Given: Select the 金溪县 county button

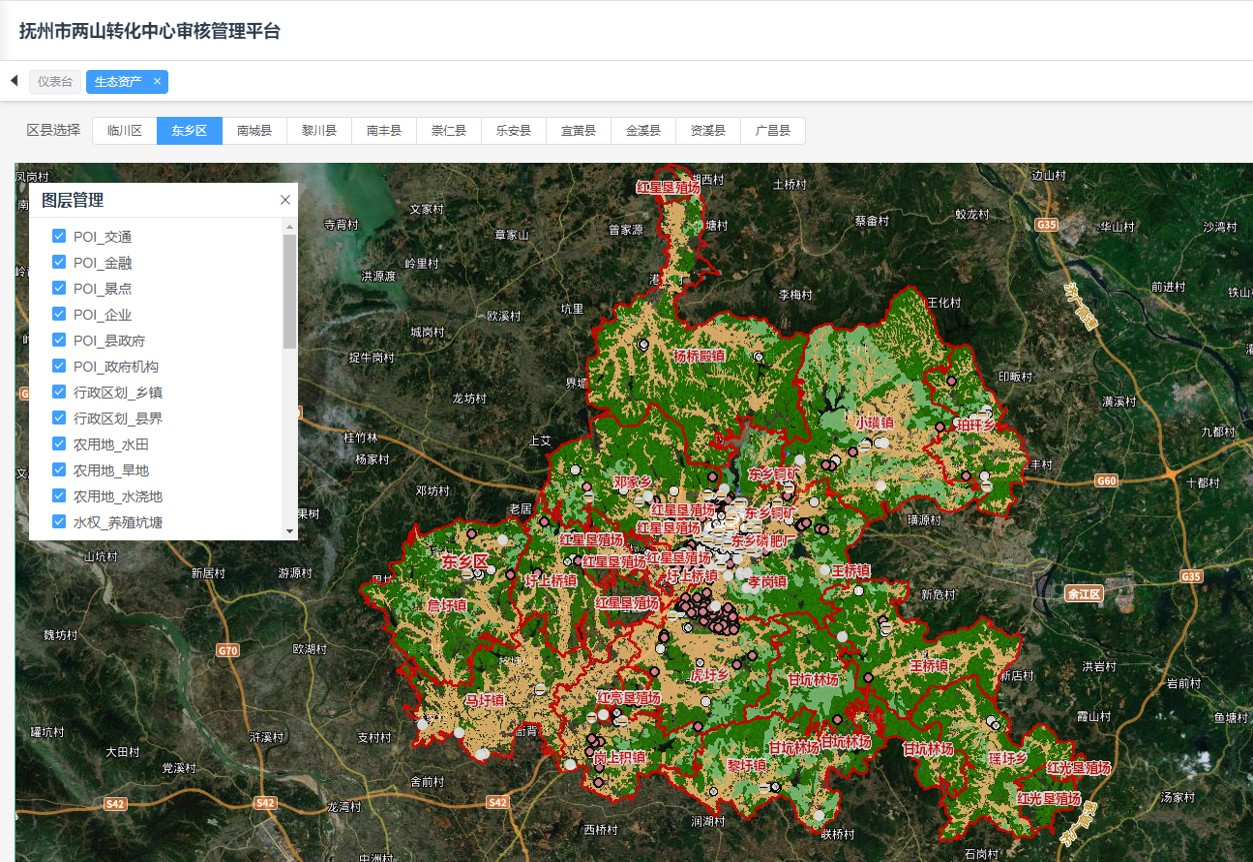Looking at the screenshot, I should click(643, 131).
